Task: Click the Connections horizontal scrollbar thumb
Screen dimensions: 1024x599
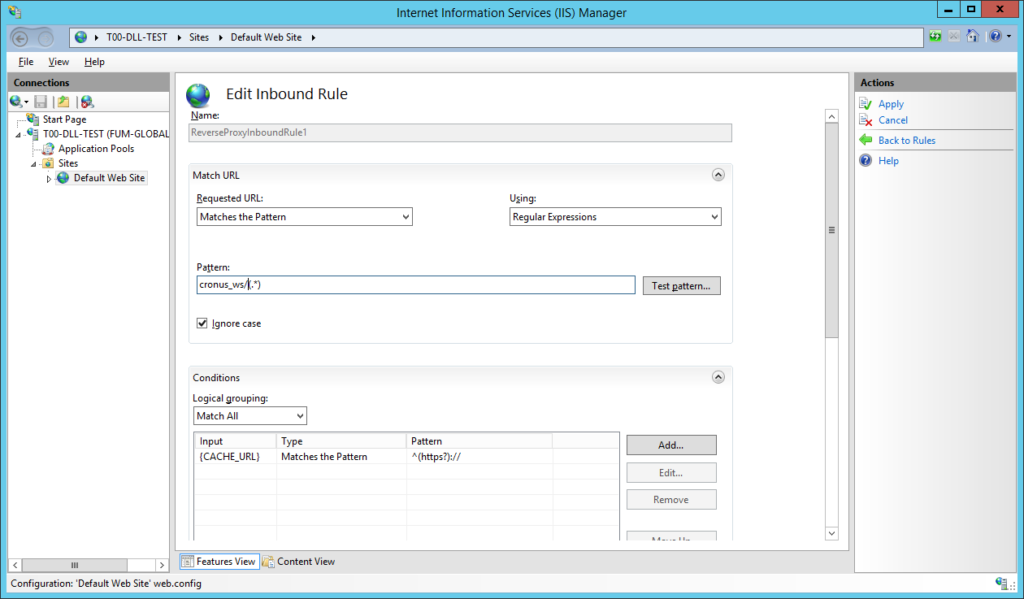Action: (74, 565)
